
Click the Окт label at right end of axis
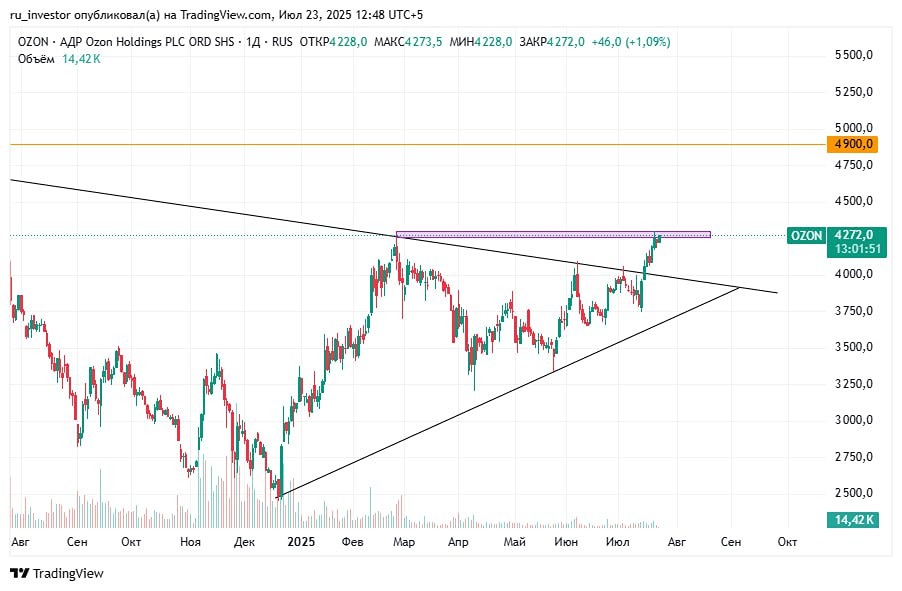tap(787, 542)
